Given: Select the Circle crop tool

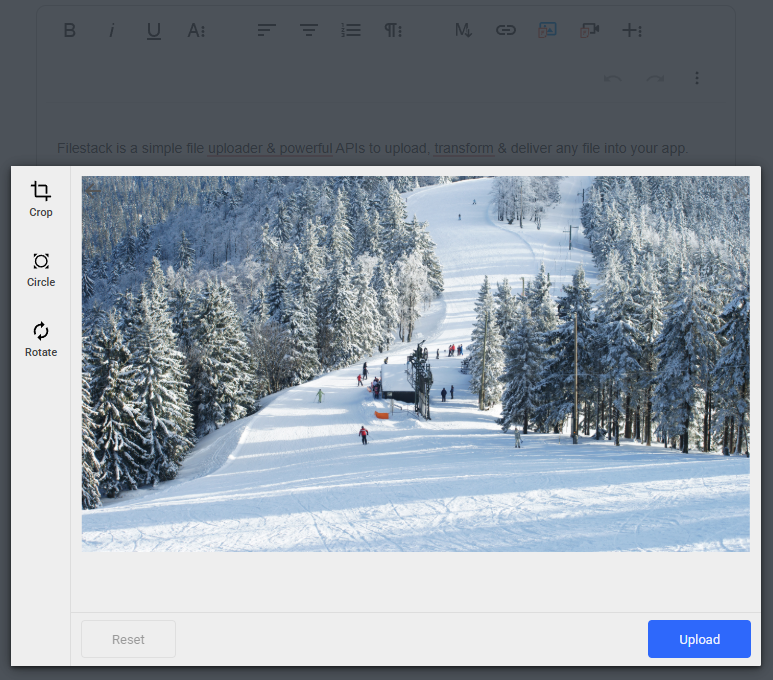Looking at the screenshot, I should (40, 270).
